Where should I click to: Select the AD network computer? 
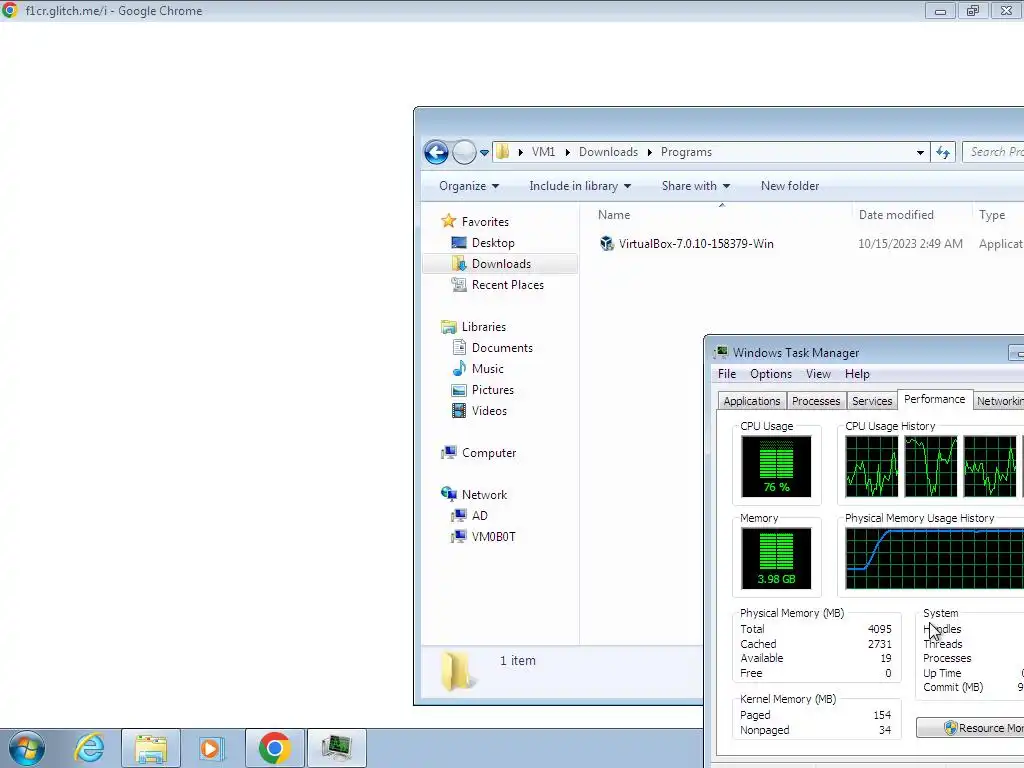479,516
